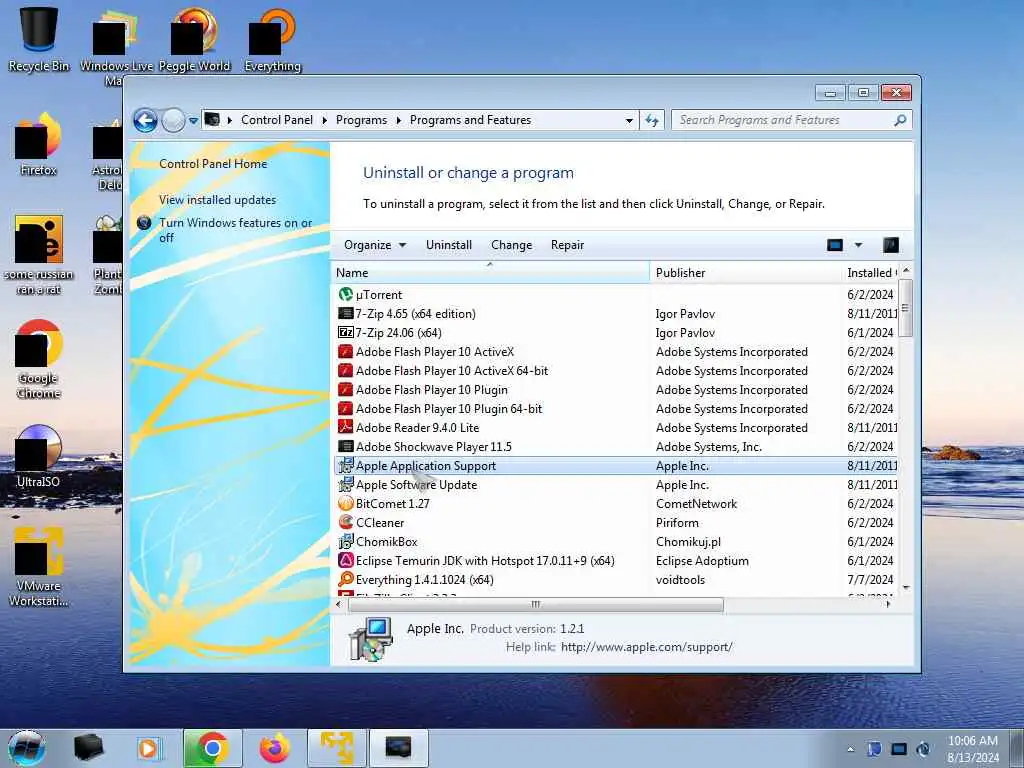Click the BitComet 1.27 icon

[345, 504]
